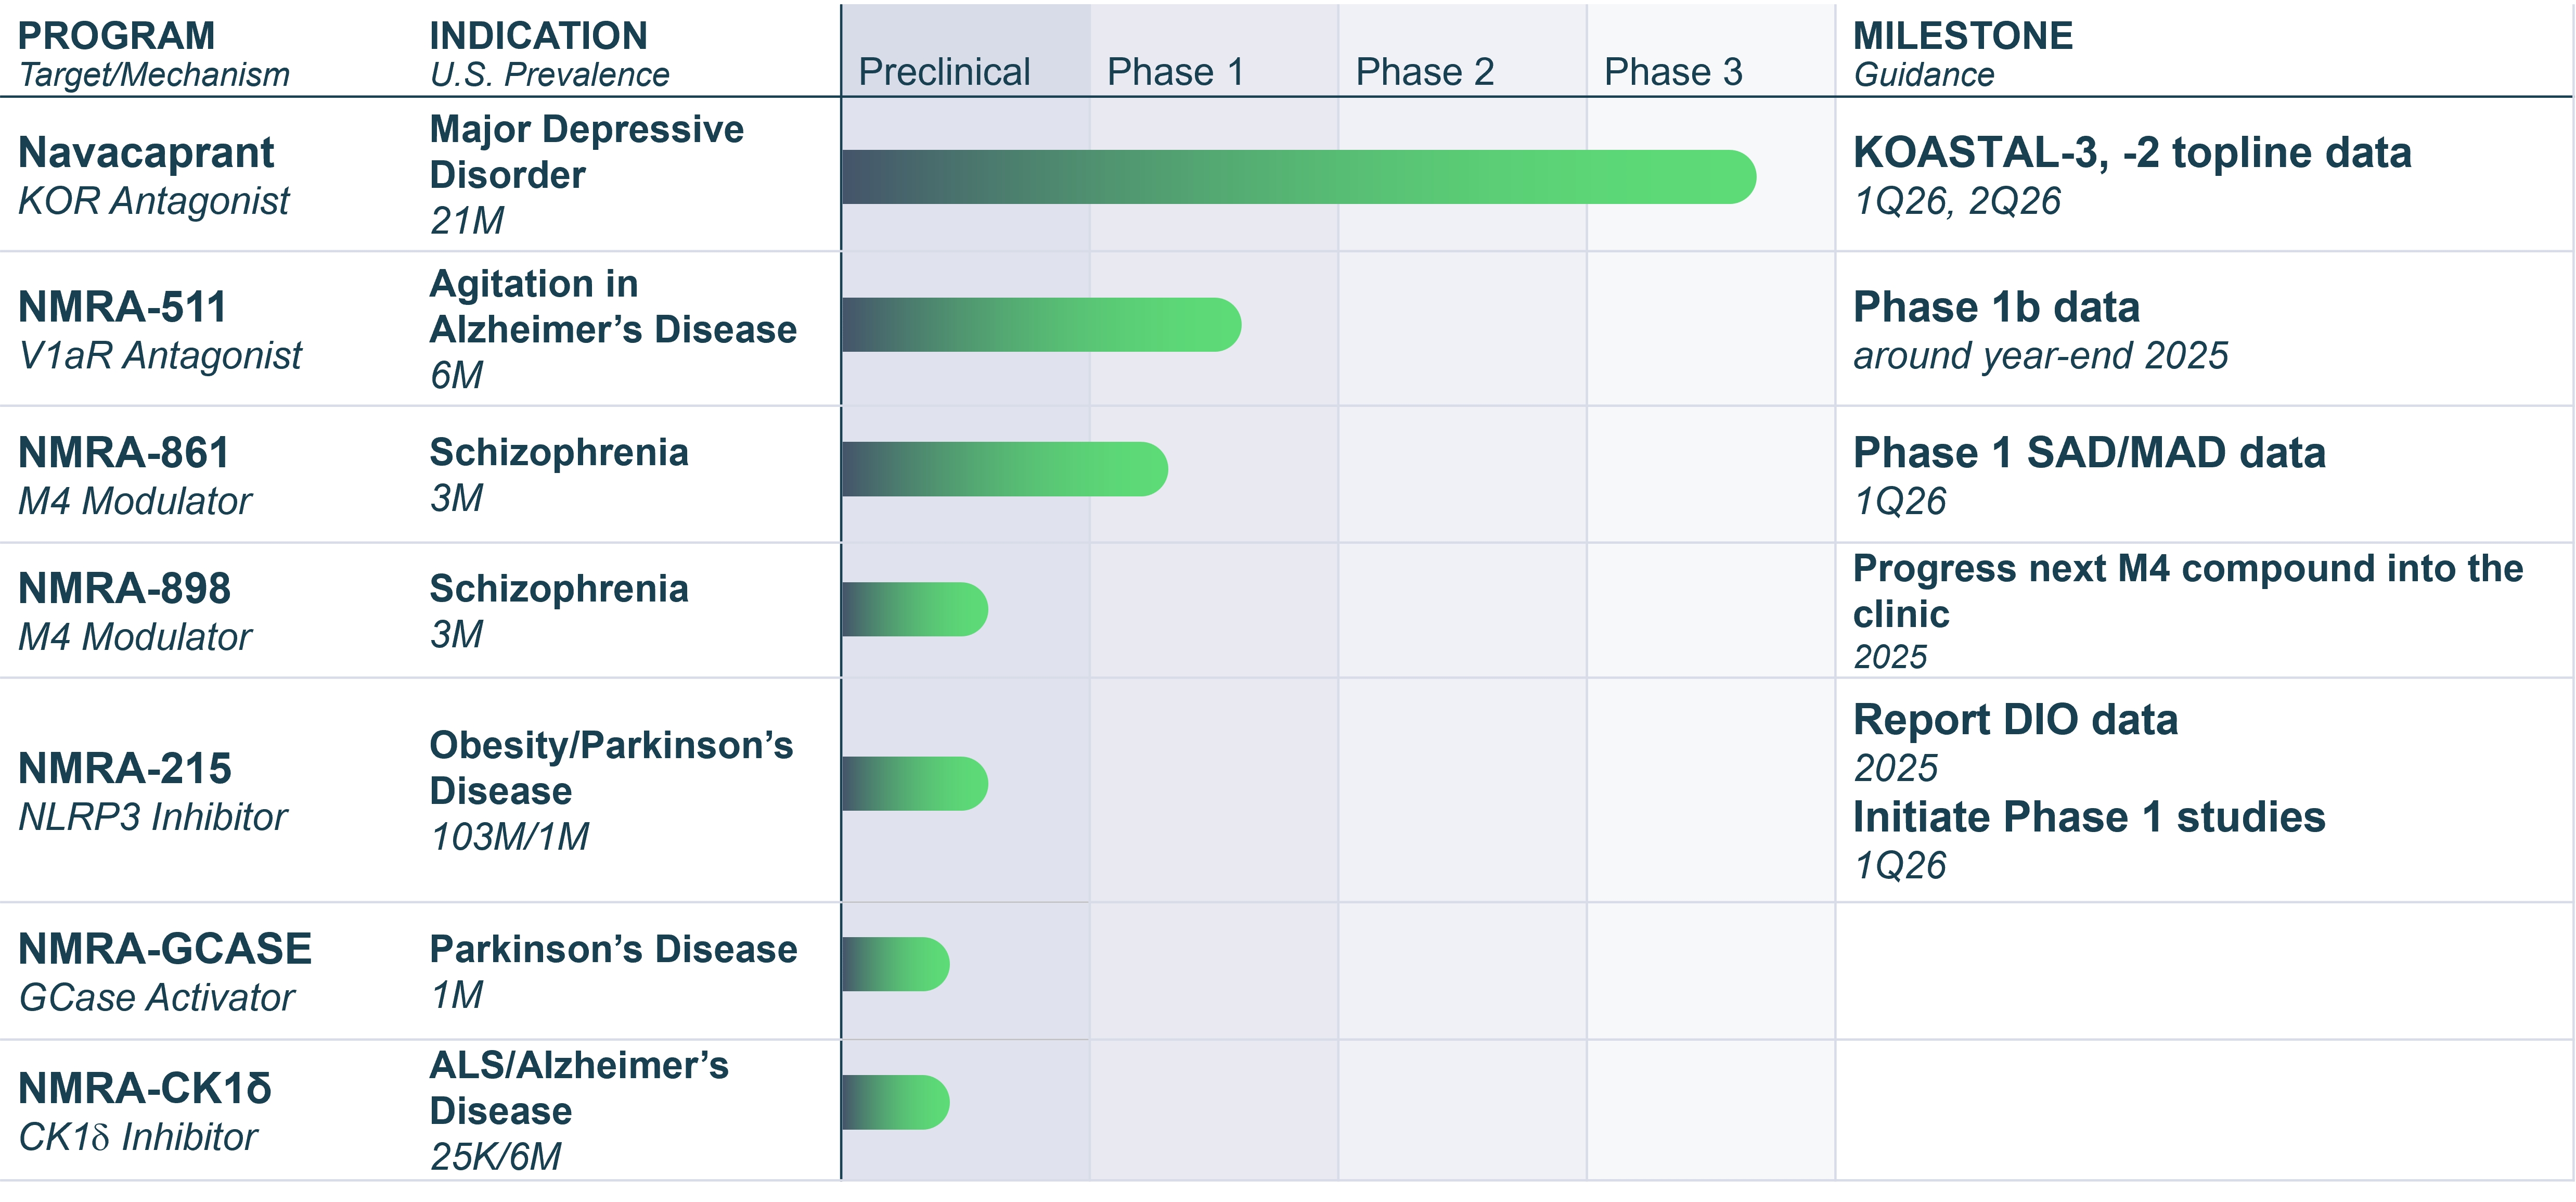Viewport: 2576px width, 1202px height.
Task: Select the Phase 1 column header
Action: coord(1175,72)
